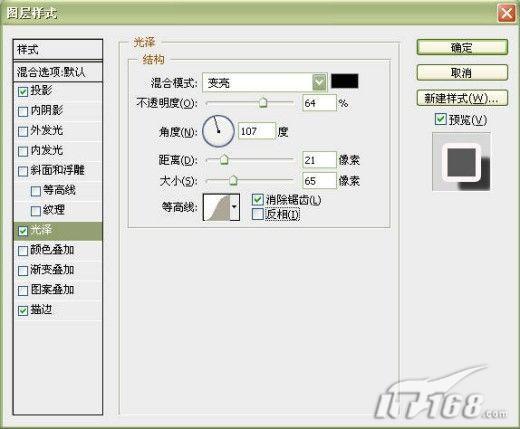The height and width of the screenshot is (429, 520).
Task: Click the contour curve thumbnail
Action: point(217,208)
